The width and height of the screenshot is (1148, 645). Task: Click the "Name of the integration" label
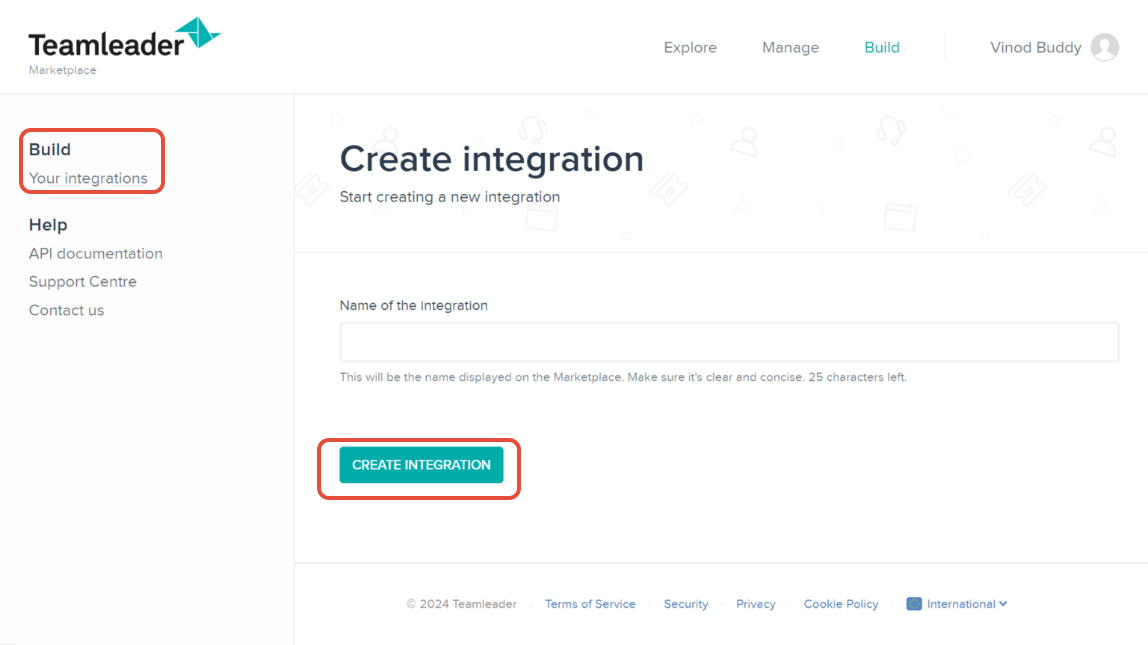point(414,306)
